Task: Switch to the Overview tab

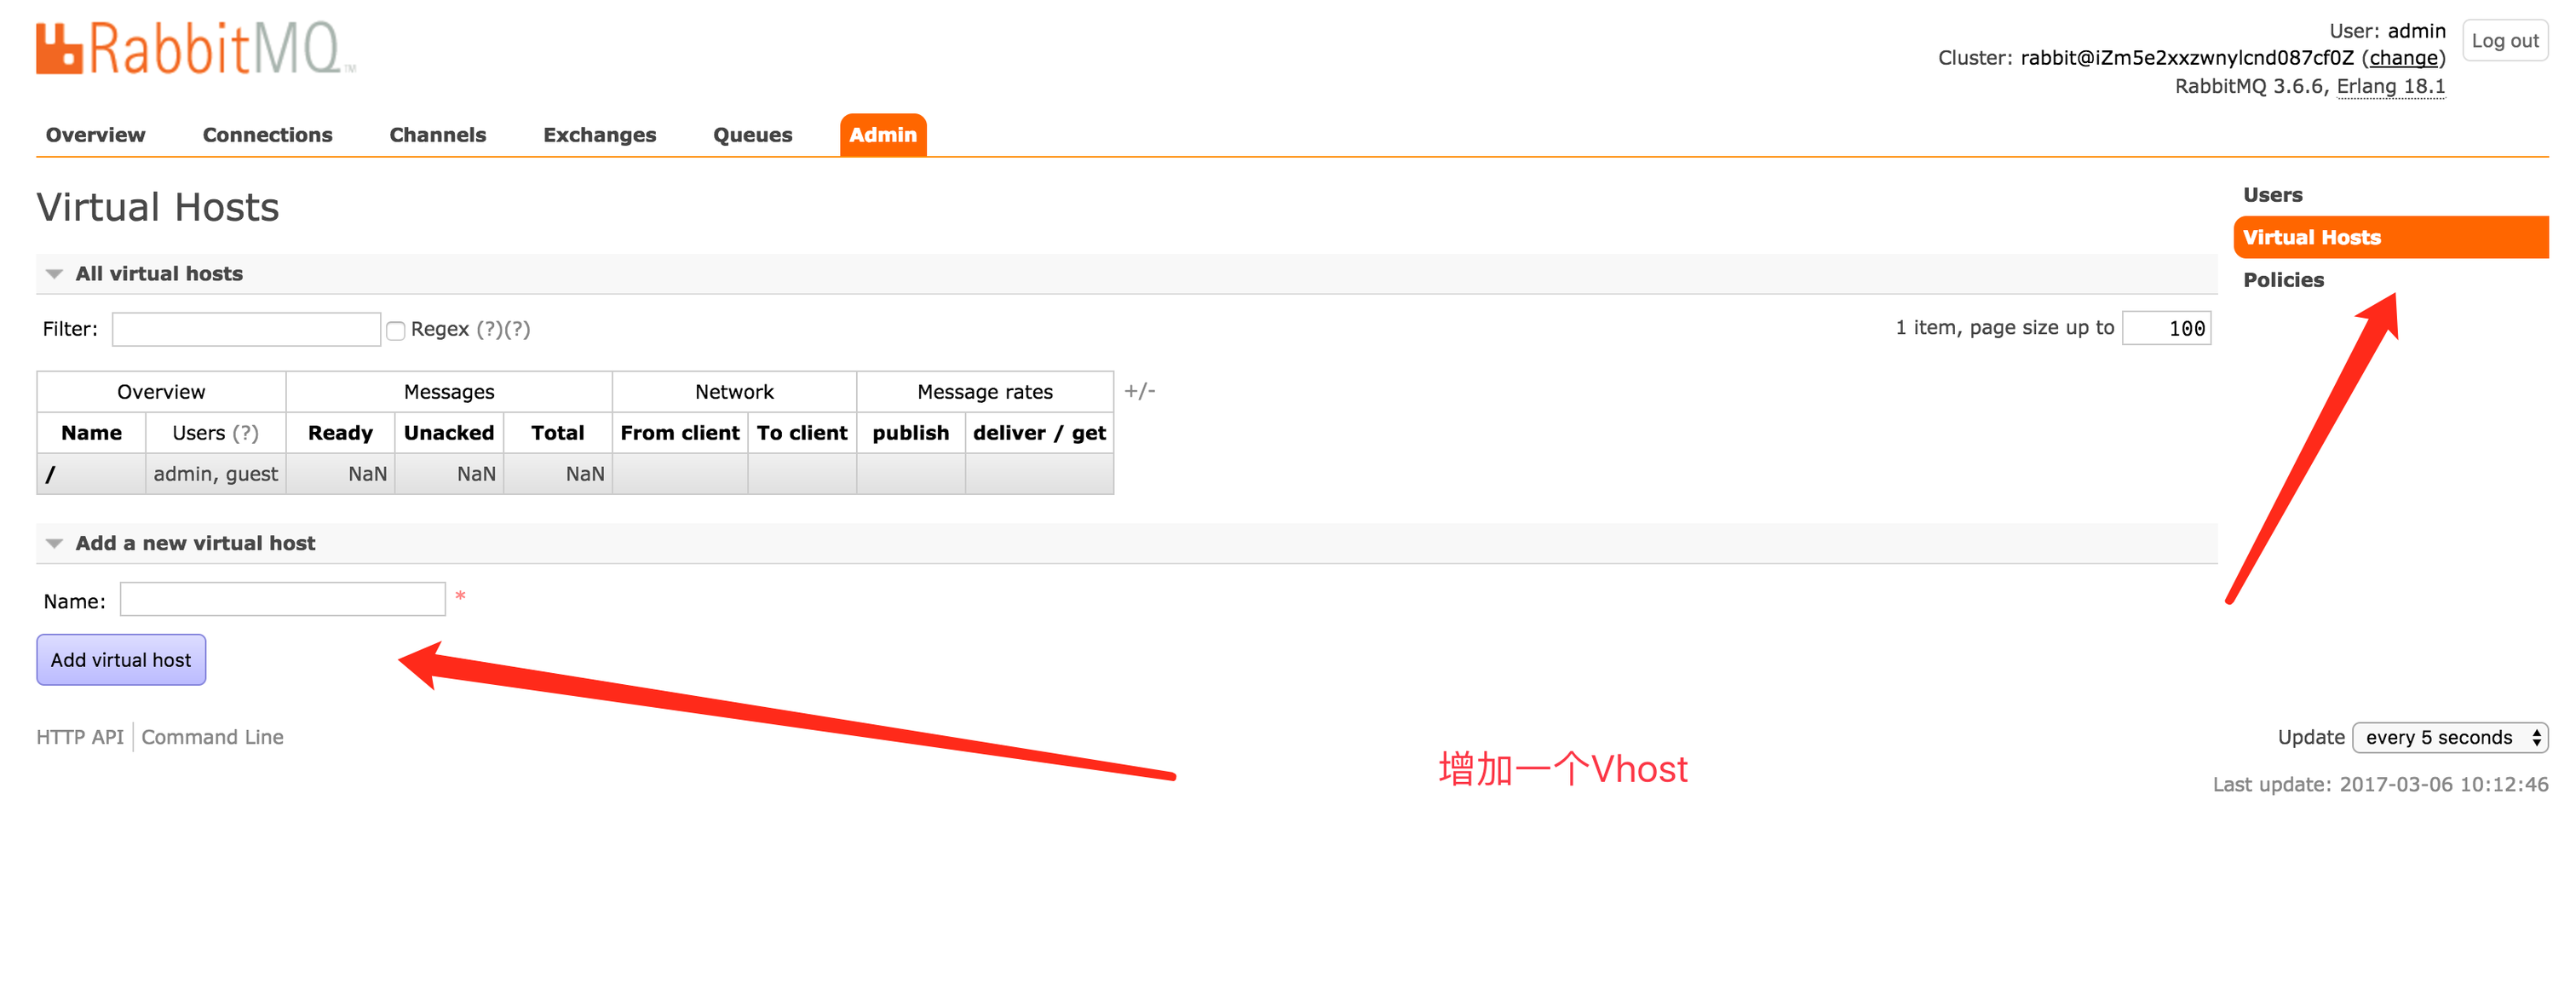Action: [x=95, y=135]
